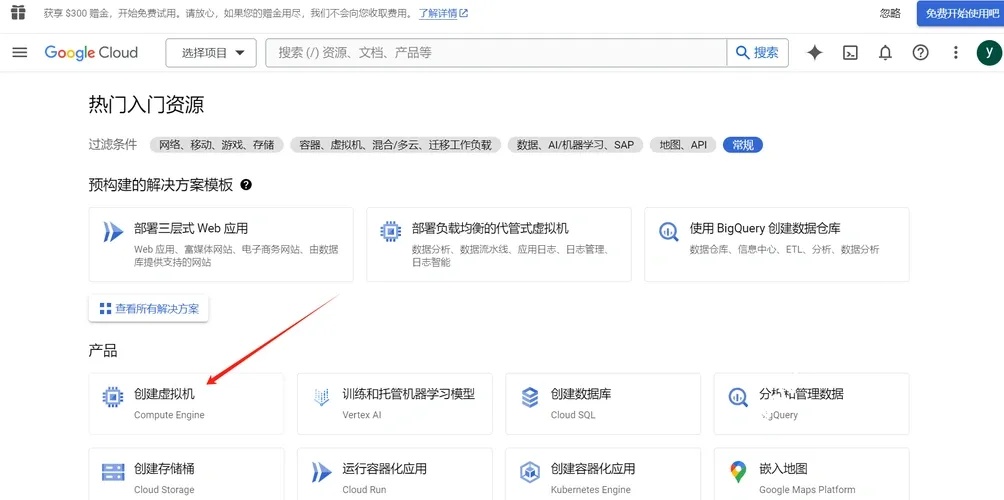Screen dimensions: 1004x500
Task: Click the 'Cloud Storage' subtitle text
Action: 164,490
